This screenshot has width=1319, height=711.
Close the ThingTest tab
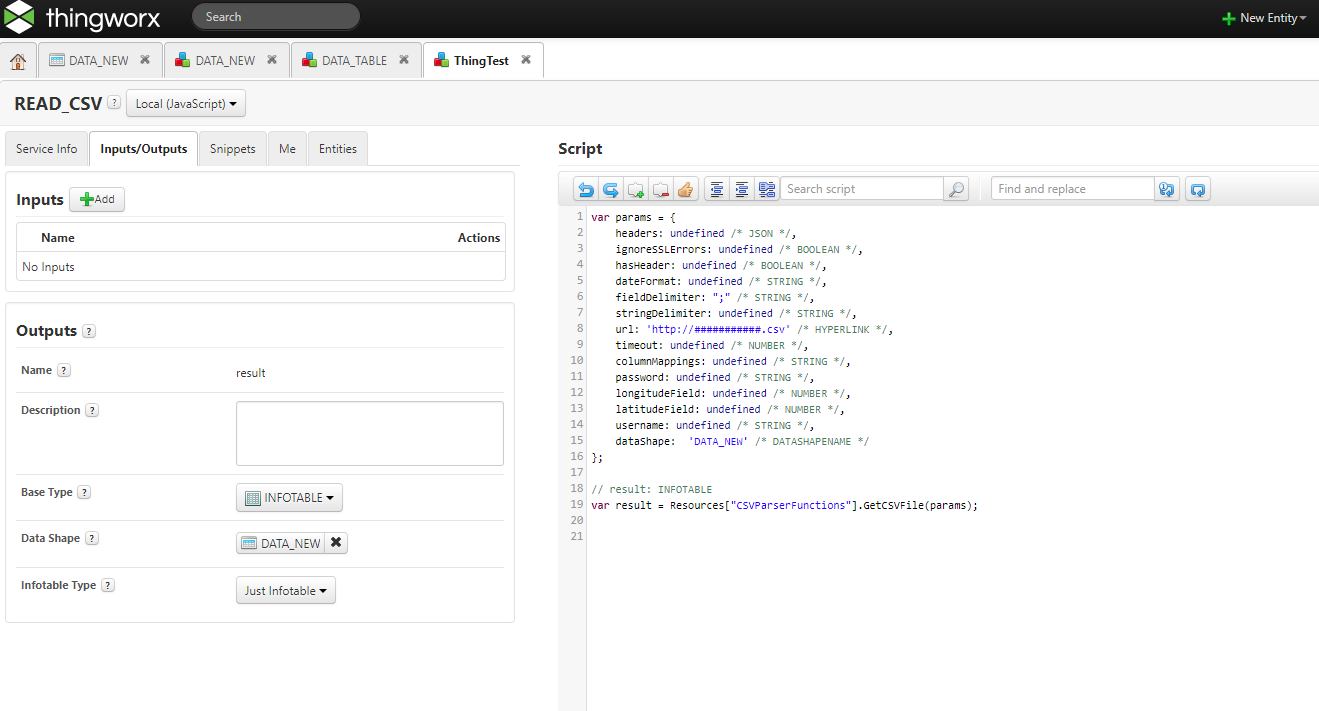coord(526,60)
